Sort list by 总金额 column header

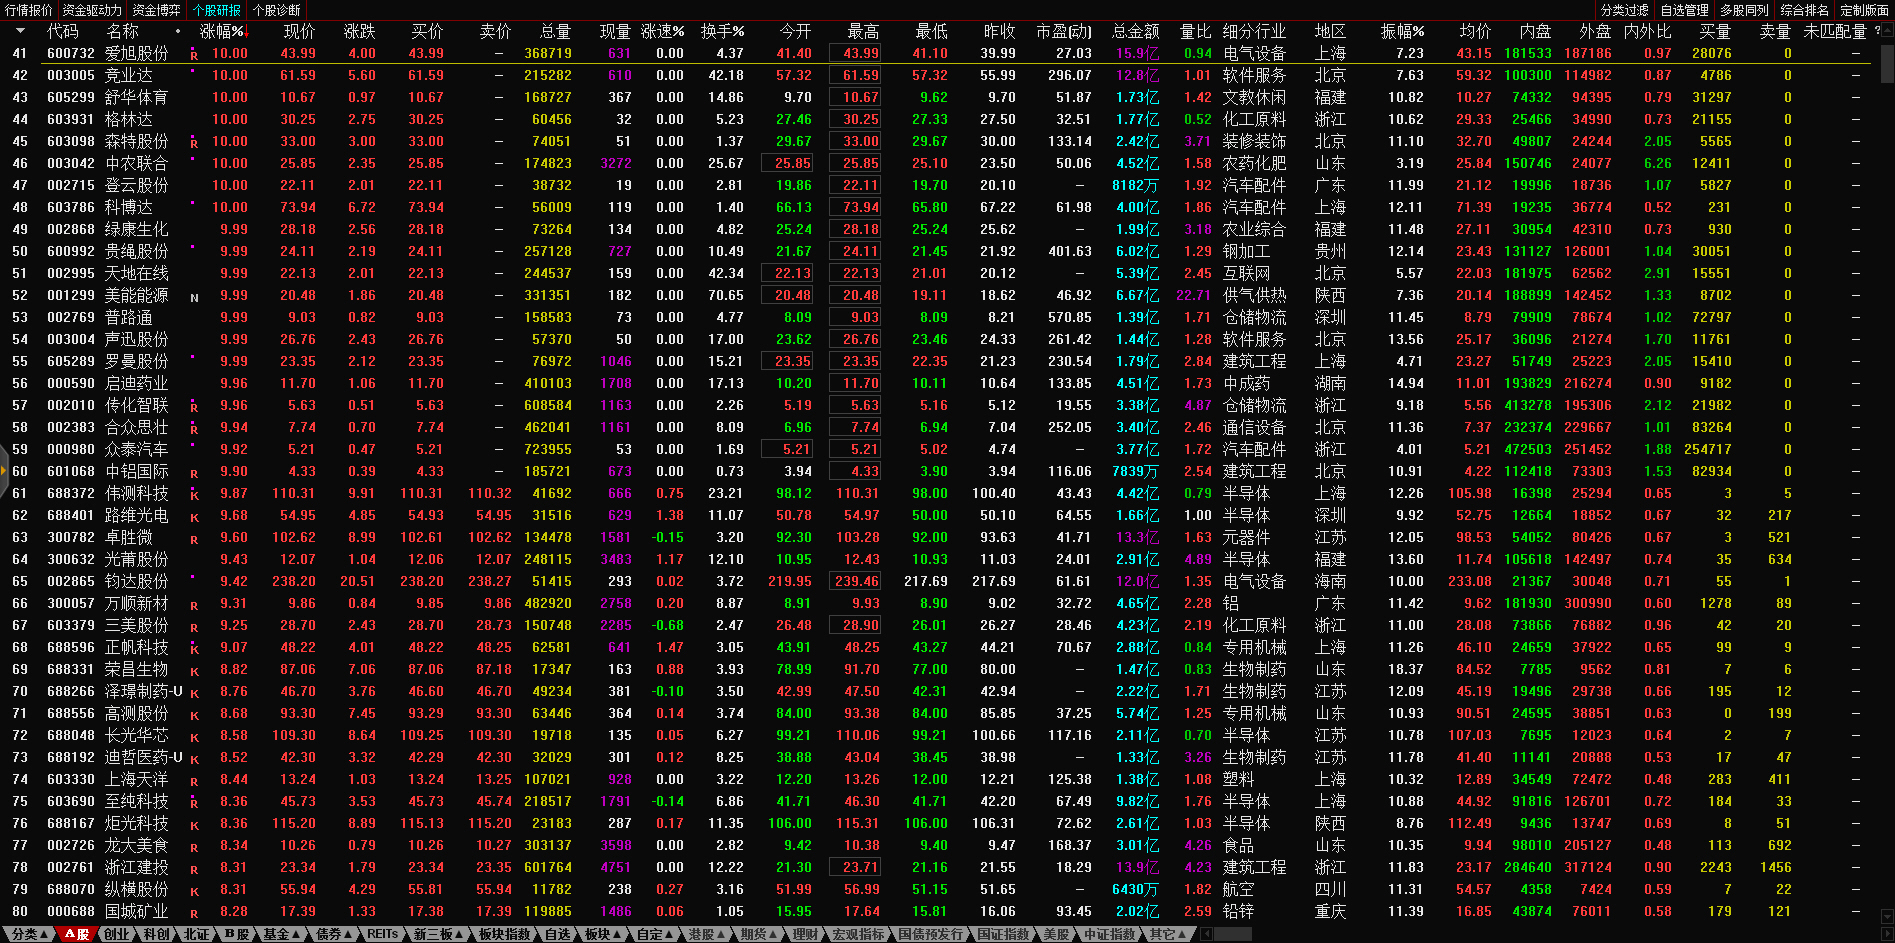pos(1135,31)
